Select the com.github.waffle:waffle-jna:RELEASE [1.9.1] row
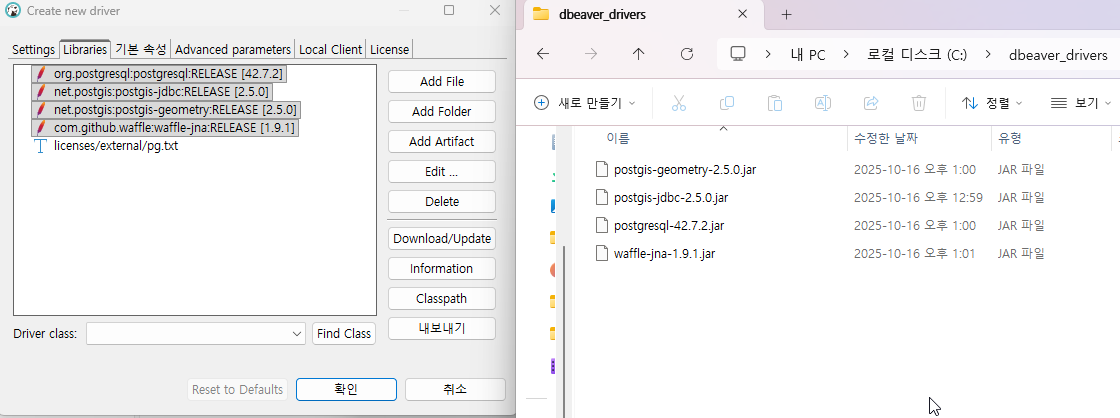Viewport: 1120px width, 418px height. click(x=165, y=128)
